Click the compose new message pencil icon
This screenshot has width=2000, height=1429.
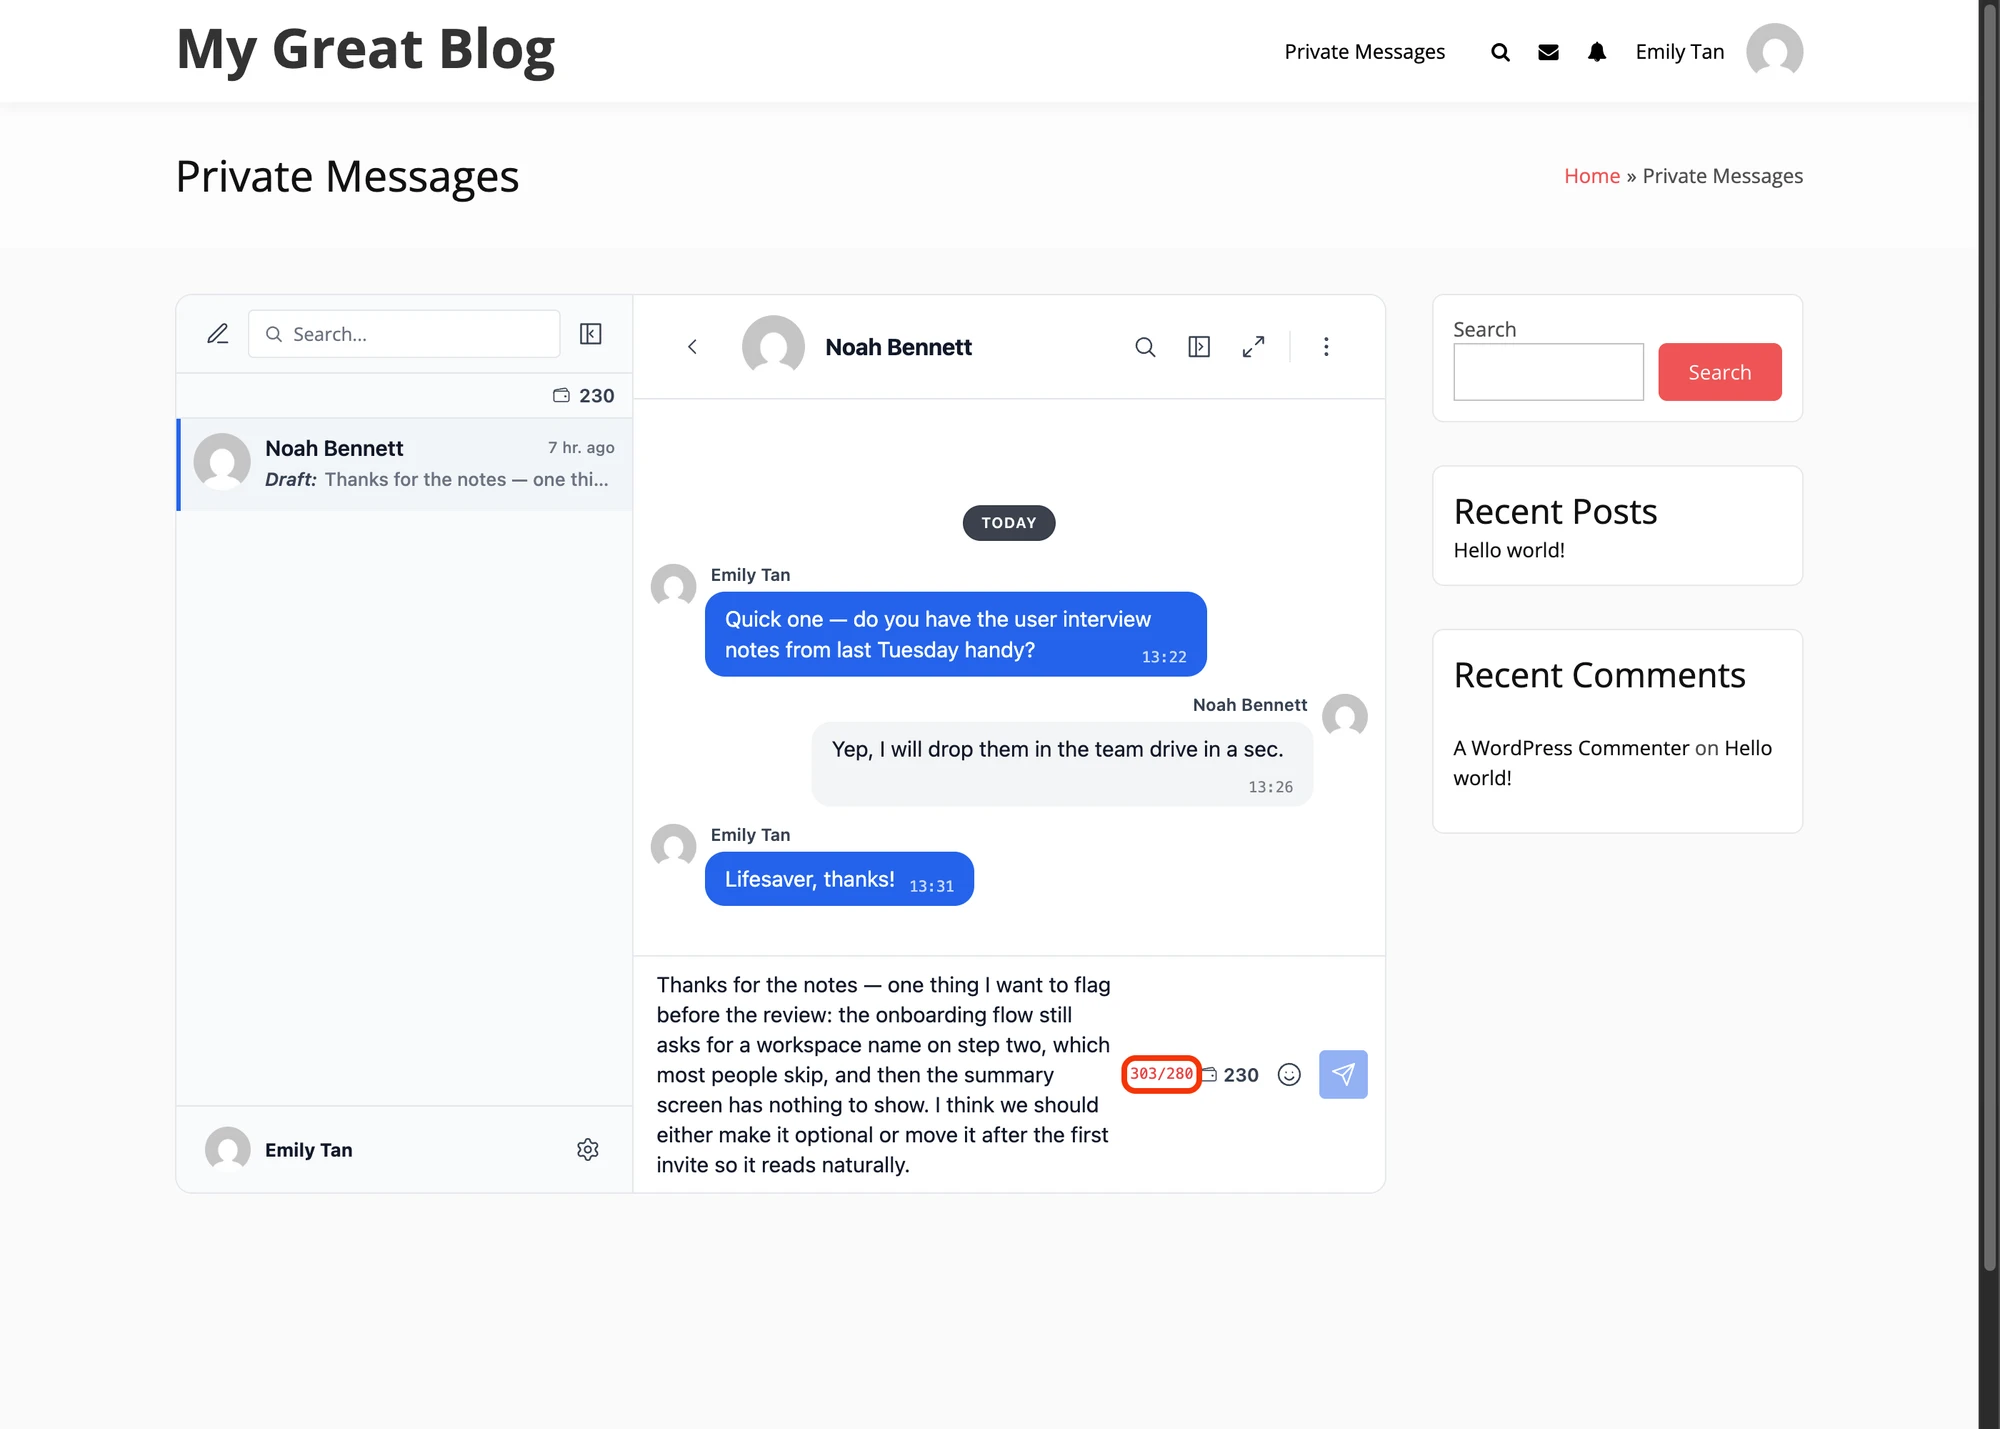(217, 334)
